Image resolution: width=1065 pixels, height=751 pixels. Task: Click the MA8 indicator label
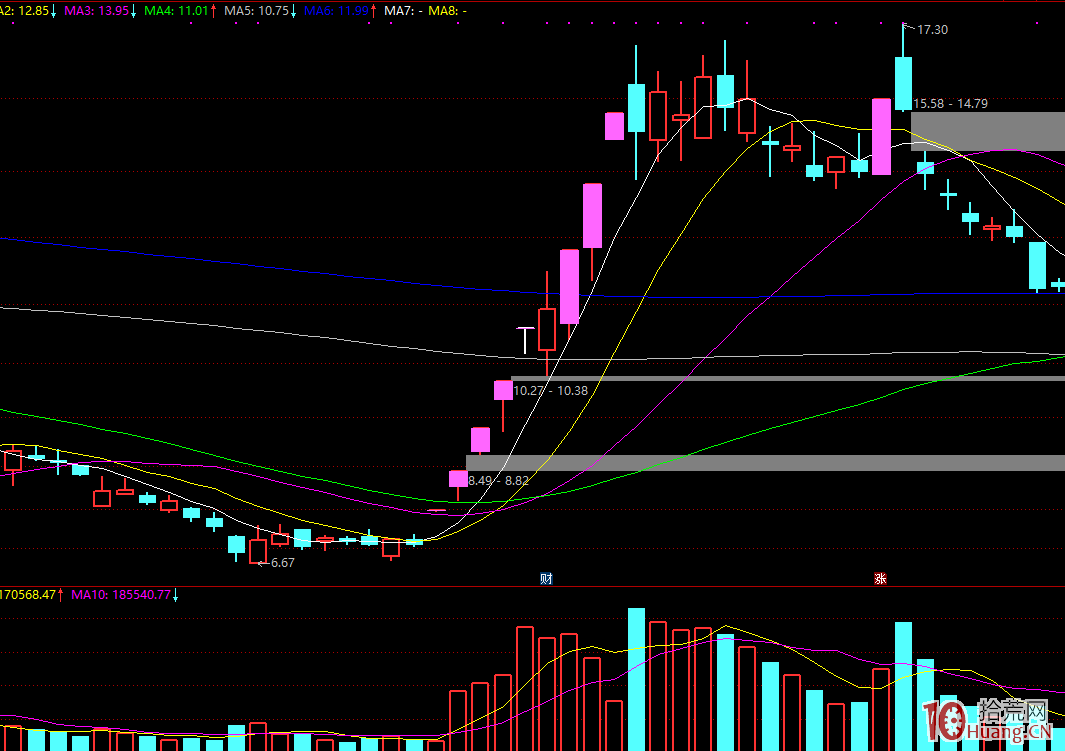click(447, 11)
